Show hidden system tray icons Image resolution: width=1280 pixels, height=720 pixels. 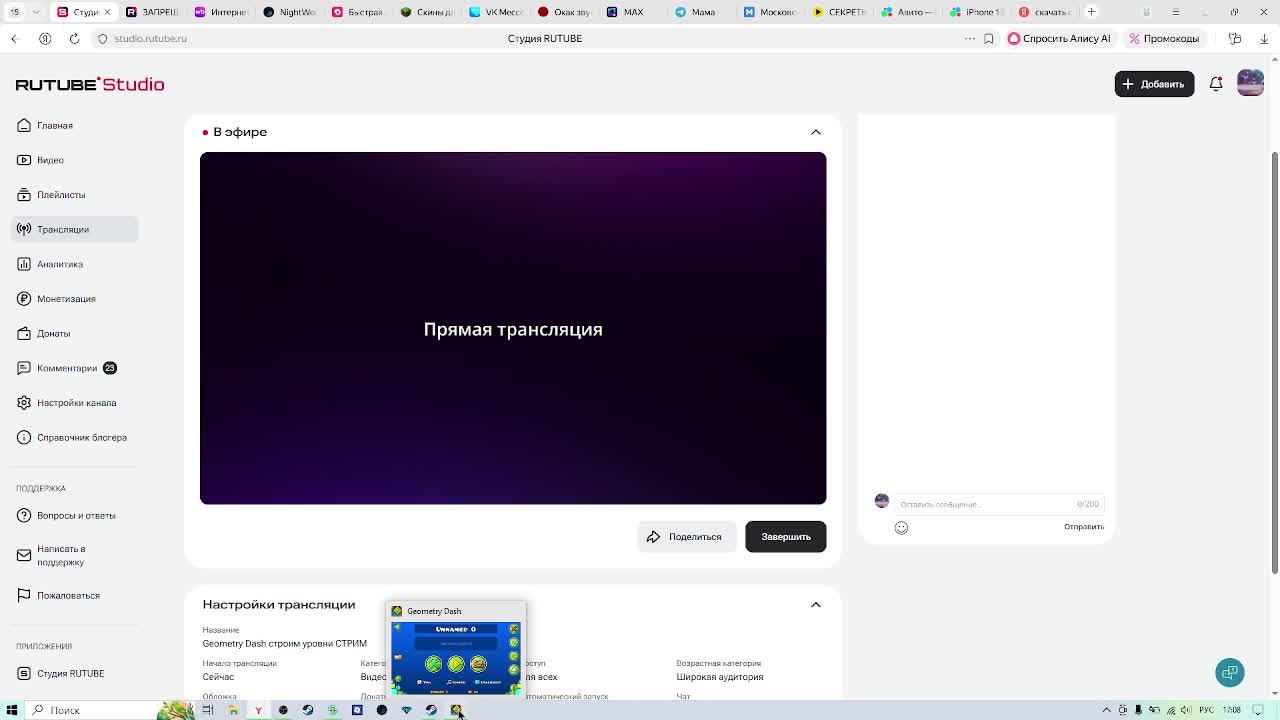coord(1106,710)
